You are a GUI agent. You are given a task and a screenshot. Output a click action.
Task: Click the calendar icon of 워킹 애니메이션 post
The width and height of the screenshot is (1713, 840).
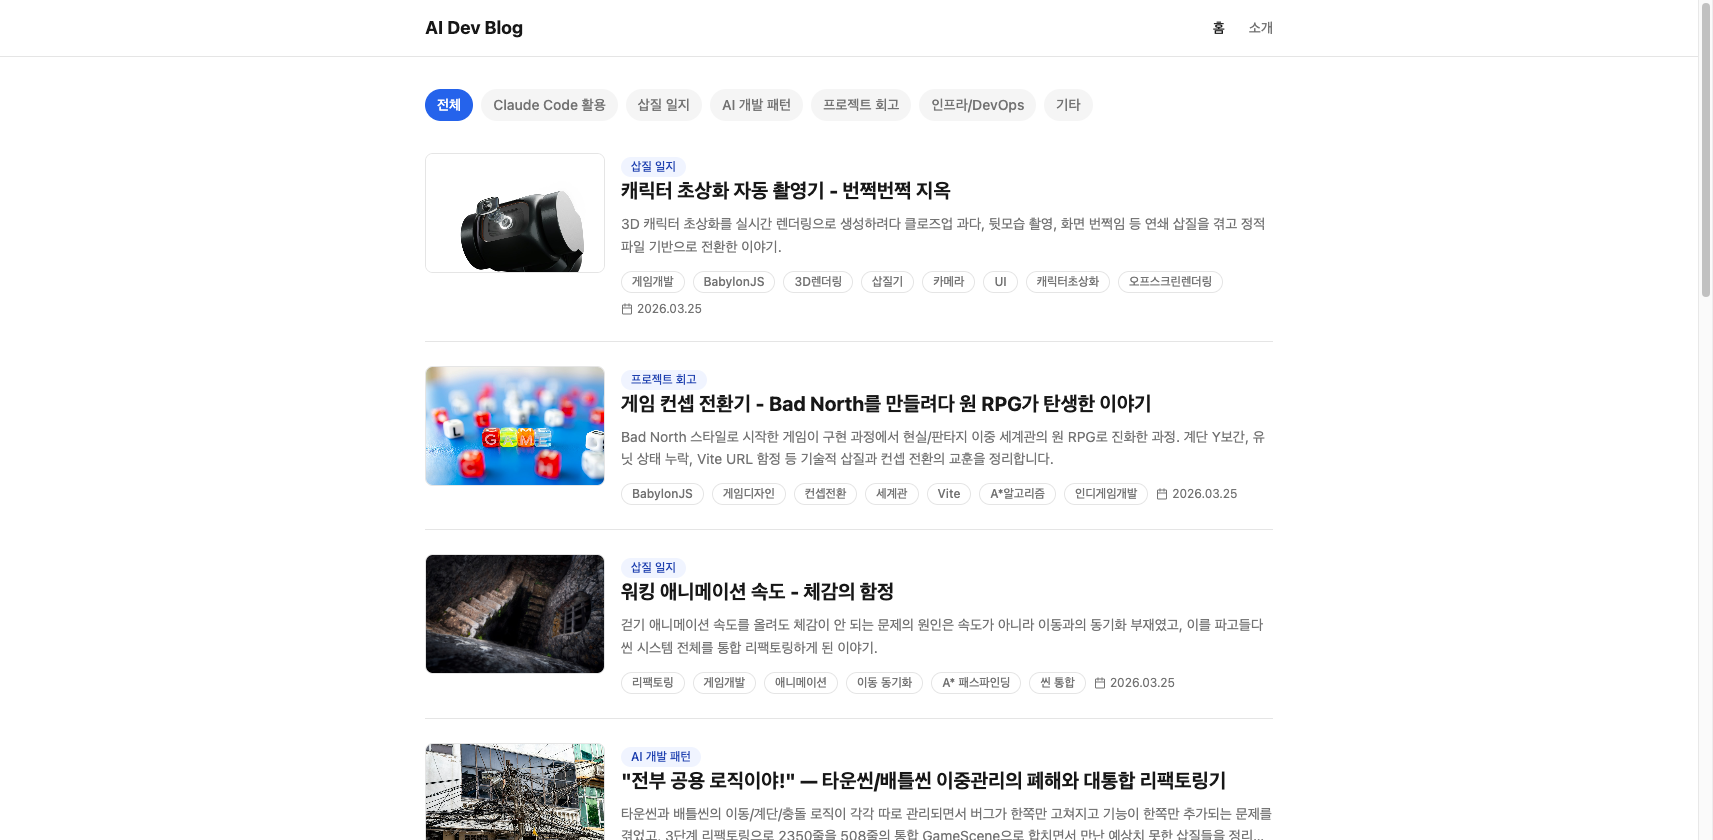click(1100, 683)
